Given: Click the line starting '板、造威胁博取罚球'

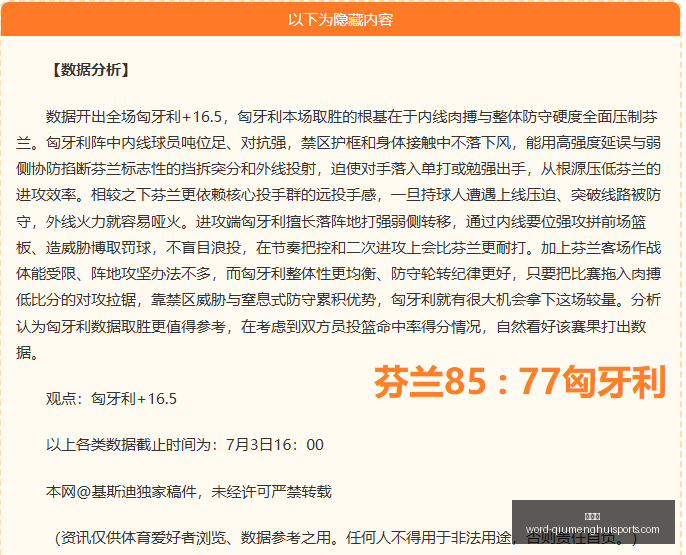Looking at the screenshot, I should pos(338,248).
